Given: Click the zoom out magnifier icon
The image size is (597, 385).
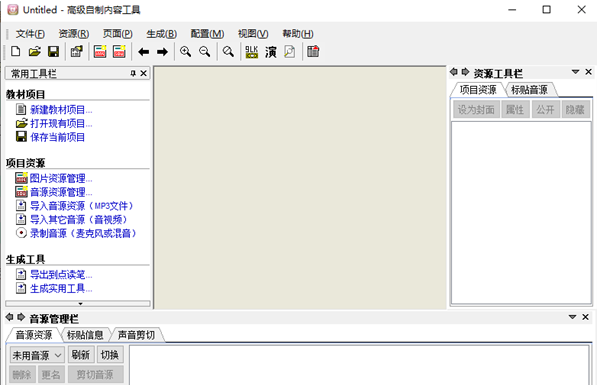Looking at the screenshot, I should coord(205,51).
